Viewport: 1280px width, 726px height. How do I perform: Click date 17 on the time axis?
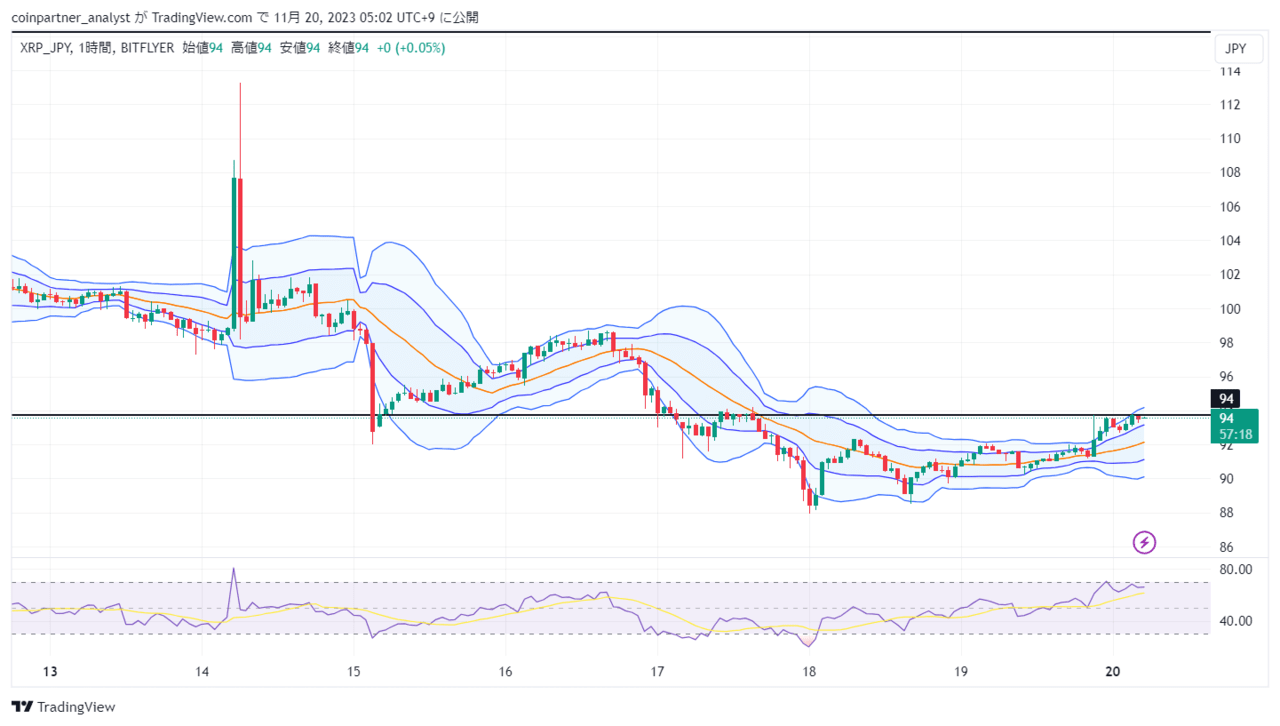pyautogui.click(x=657, y=671)
